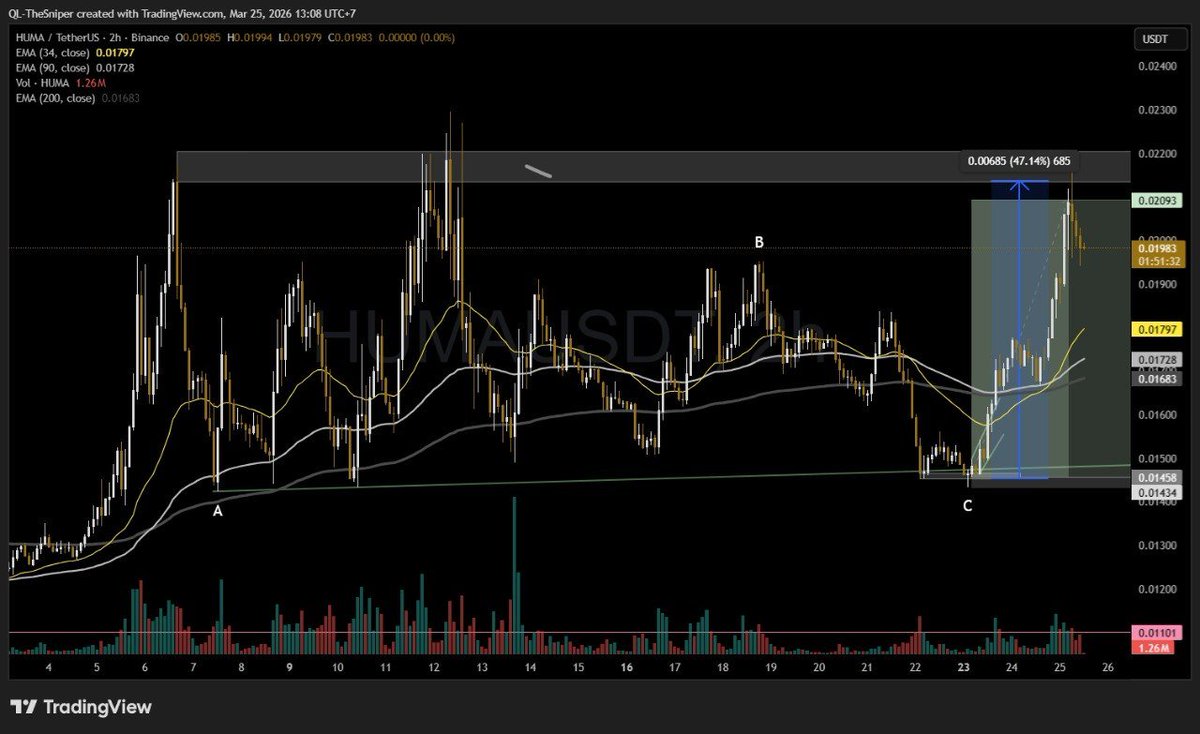The image size is (1200, 734).
Task: Click the current price tag 0.01983
Action: coord(1158,247)
